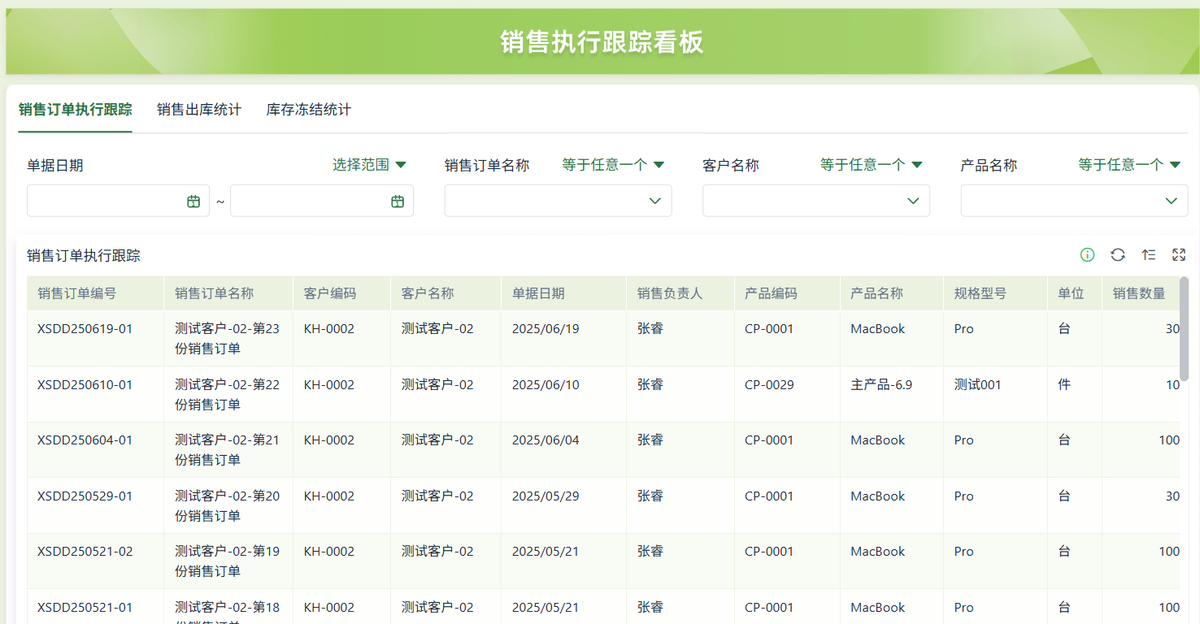Change the 销售订单名称 filter operator 等于任意一个
This screenshot has width=1200, height=624.
coord(613,165)
